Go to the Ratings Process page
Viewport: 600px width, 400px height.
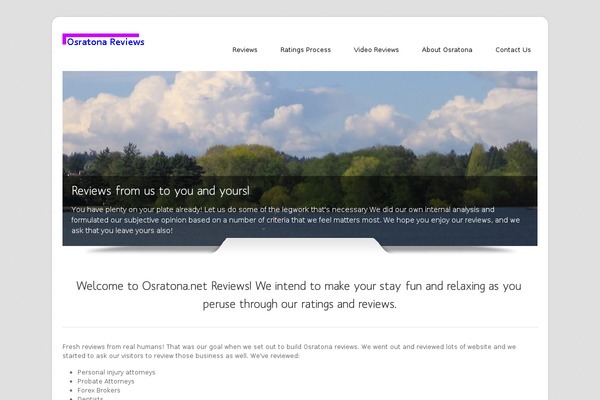[305, 50]
